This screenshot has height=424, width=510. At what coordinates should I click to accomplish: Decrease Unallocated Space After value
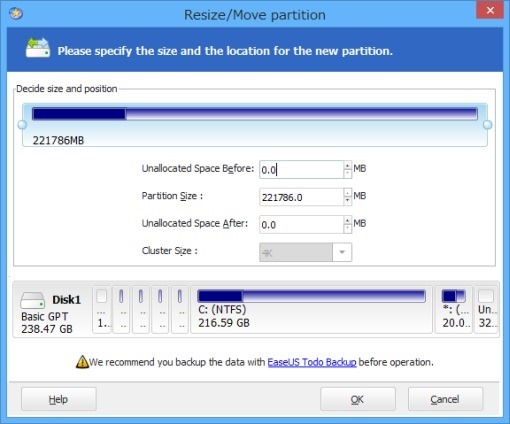click(348, 228)
